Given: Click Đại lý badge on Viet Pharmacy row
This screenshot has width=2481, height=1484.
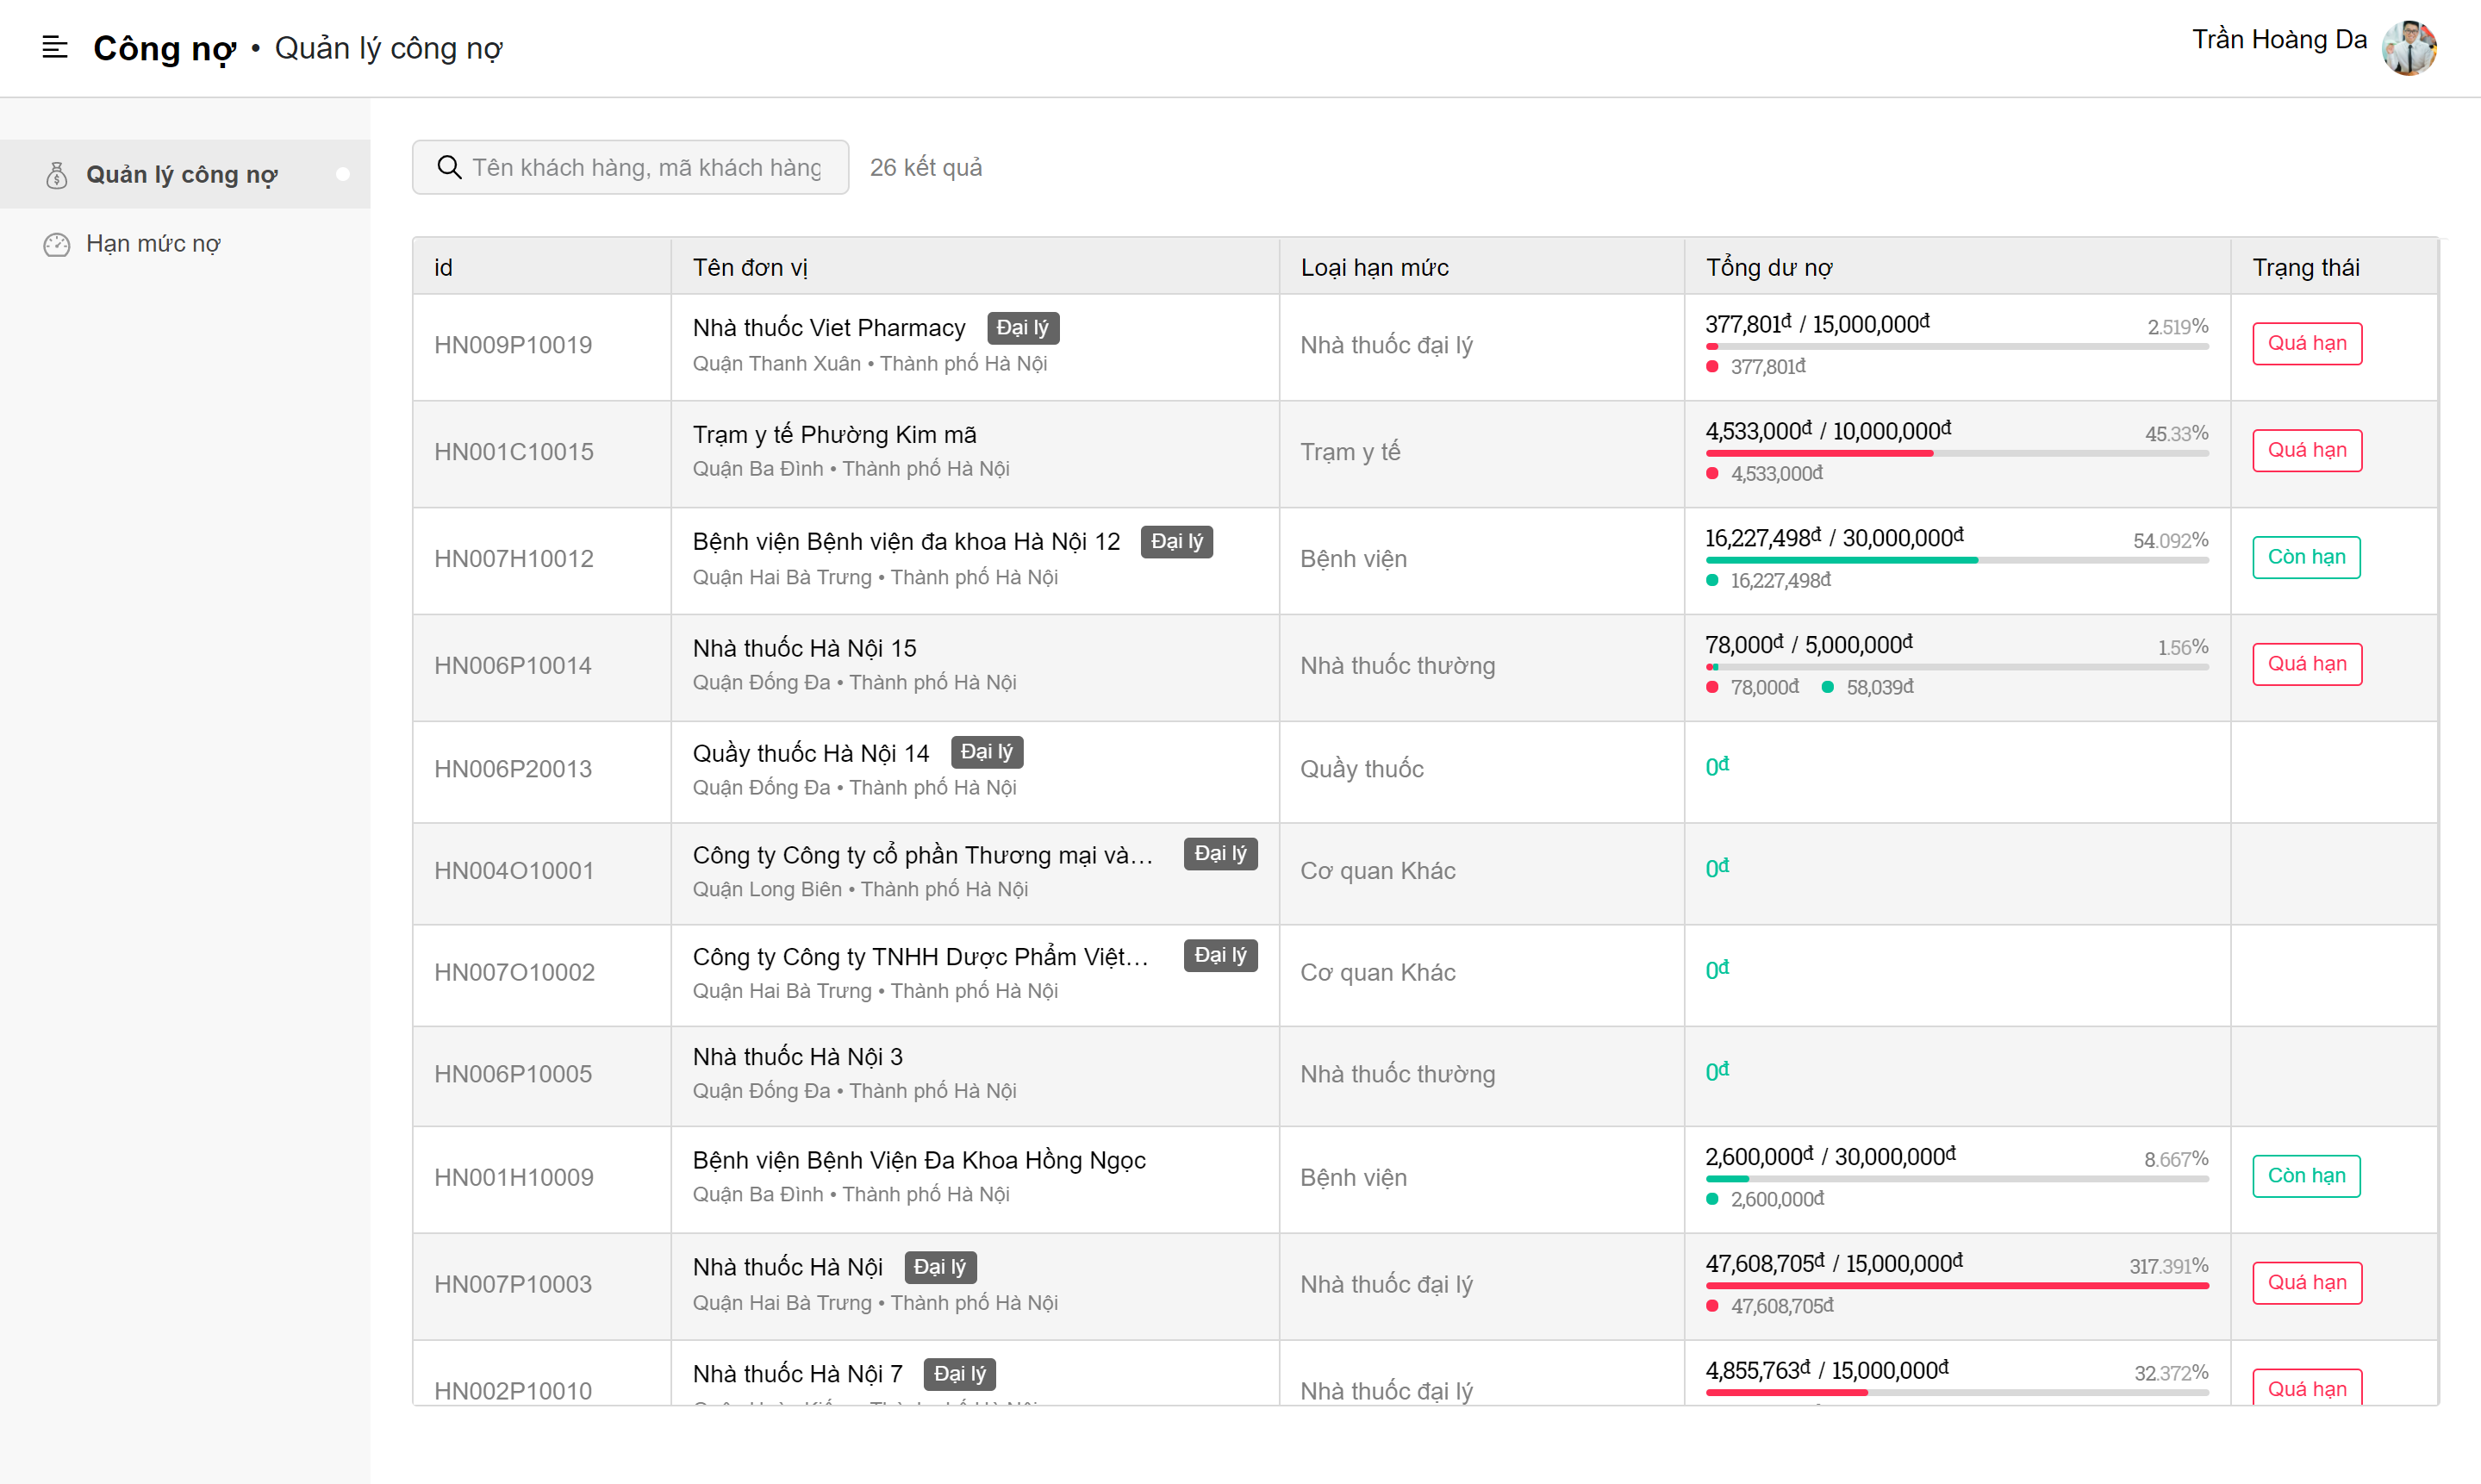Looking at the screenshot, I should pos(1022,328).
